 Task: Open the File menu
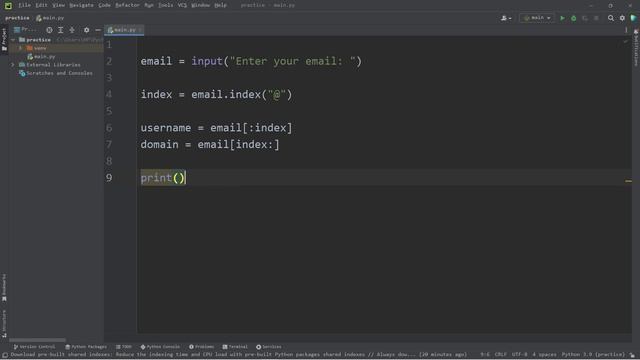pyautogui.click(x=24, y=5)
